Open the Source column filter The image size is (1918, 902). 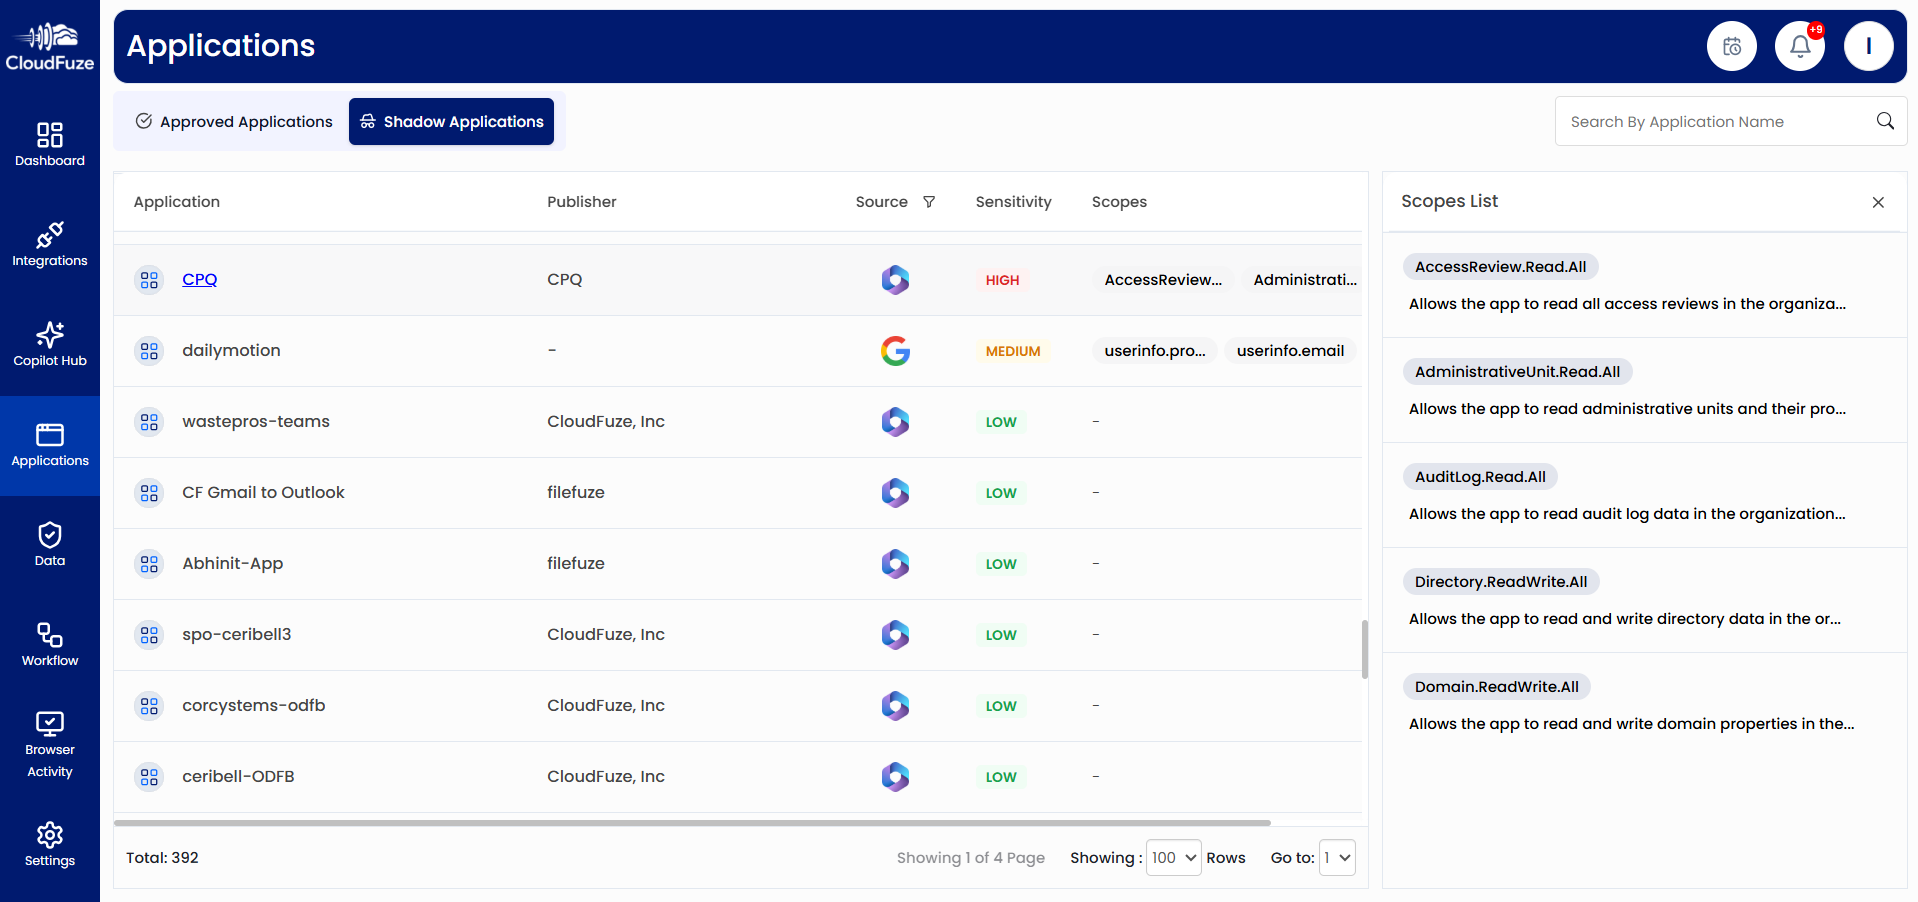[x=929, y=202]
